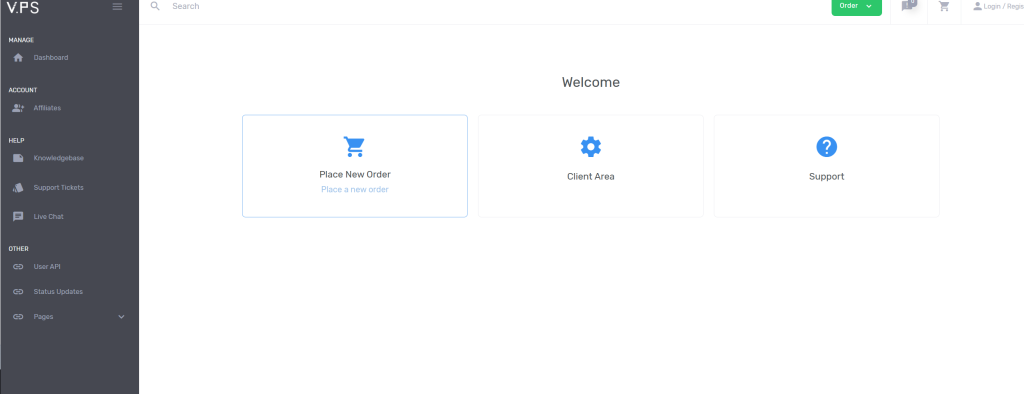Open the green Order dropdown button
This screenshot has height=394, width=1024.
pyautogui.click(x=856, y=7)
